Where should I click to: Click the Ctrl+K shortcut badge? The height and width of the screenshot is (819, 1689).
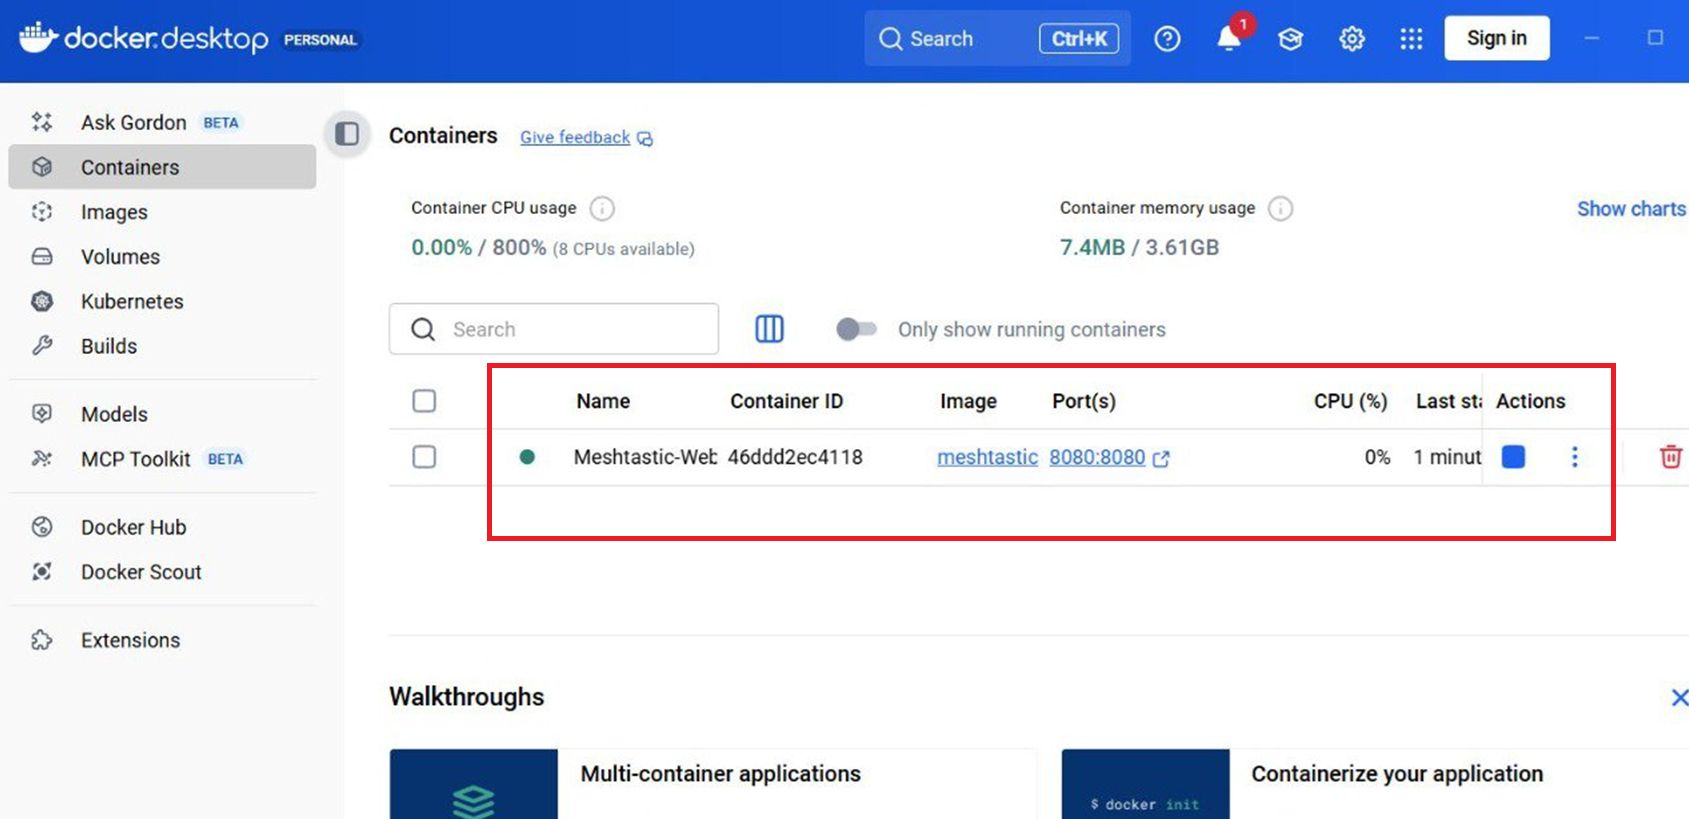pyautogui.click(x=1079, y=38)
